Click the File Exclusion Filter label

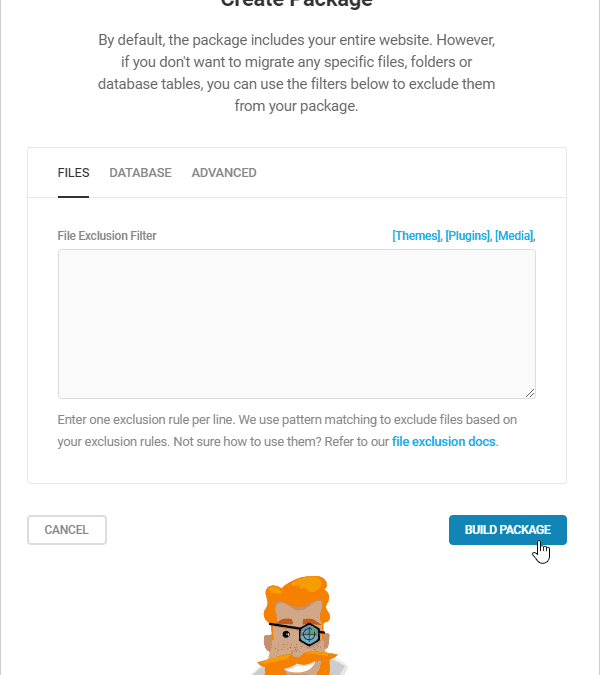tap(107, 236)
